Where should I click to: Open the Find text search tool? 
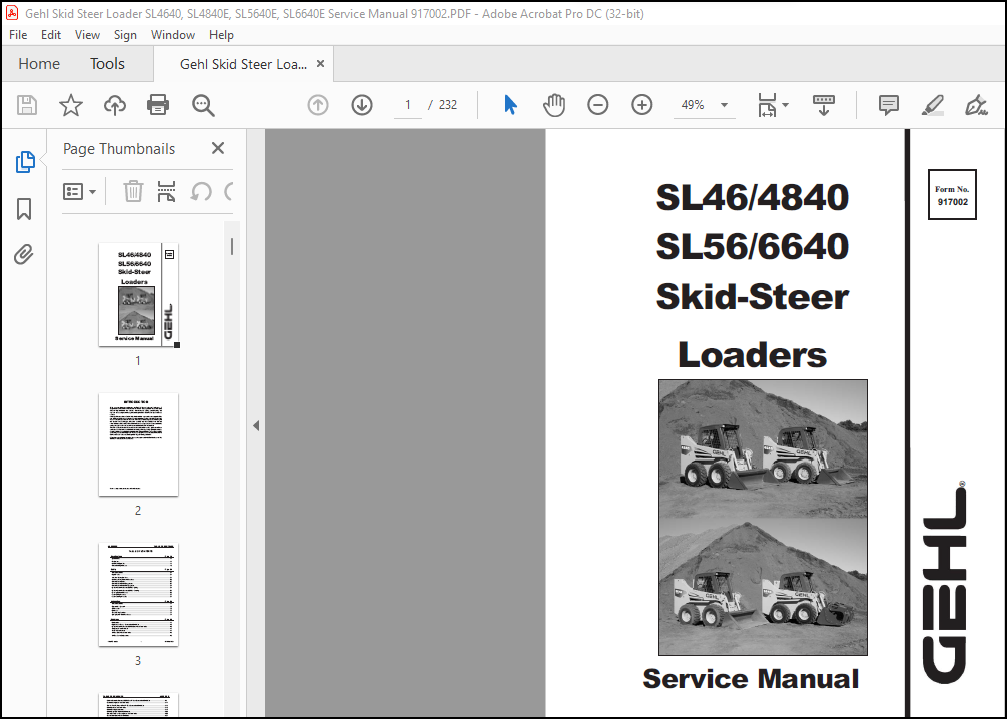pos(203,105)
